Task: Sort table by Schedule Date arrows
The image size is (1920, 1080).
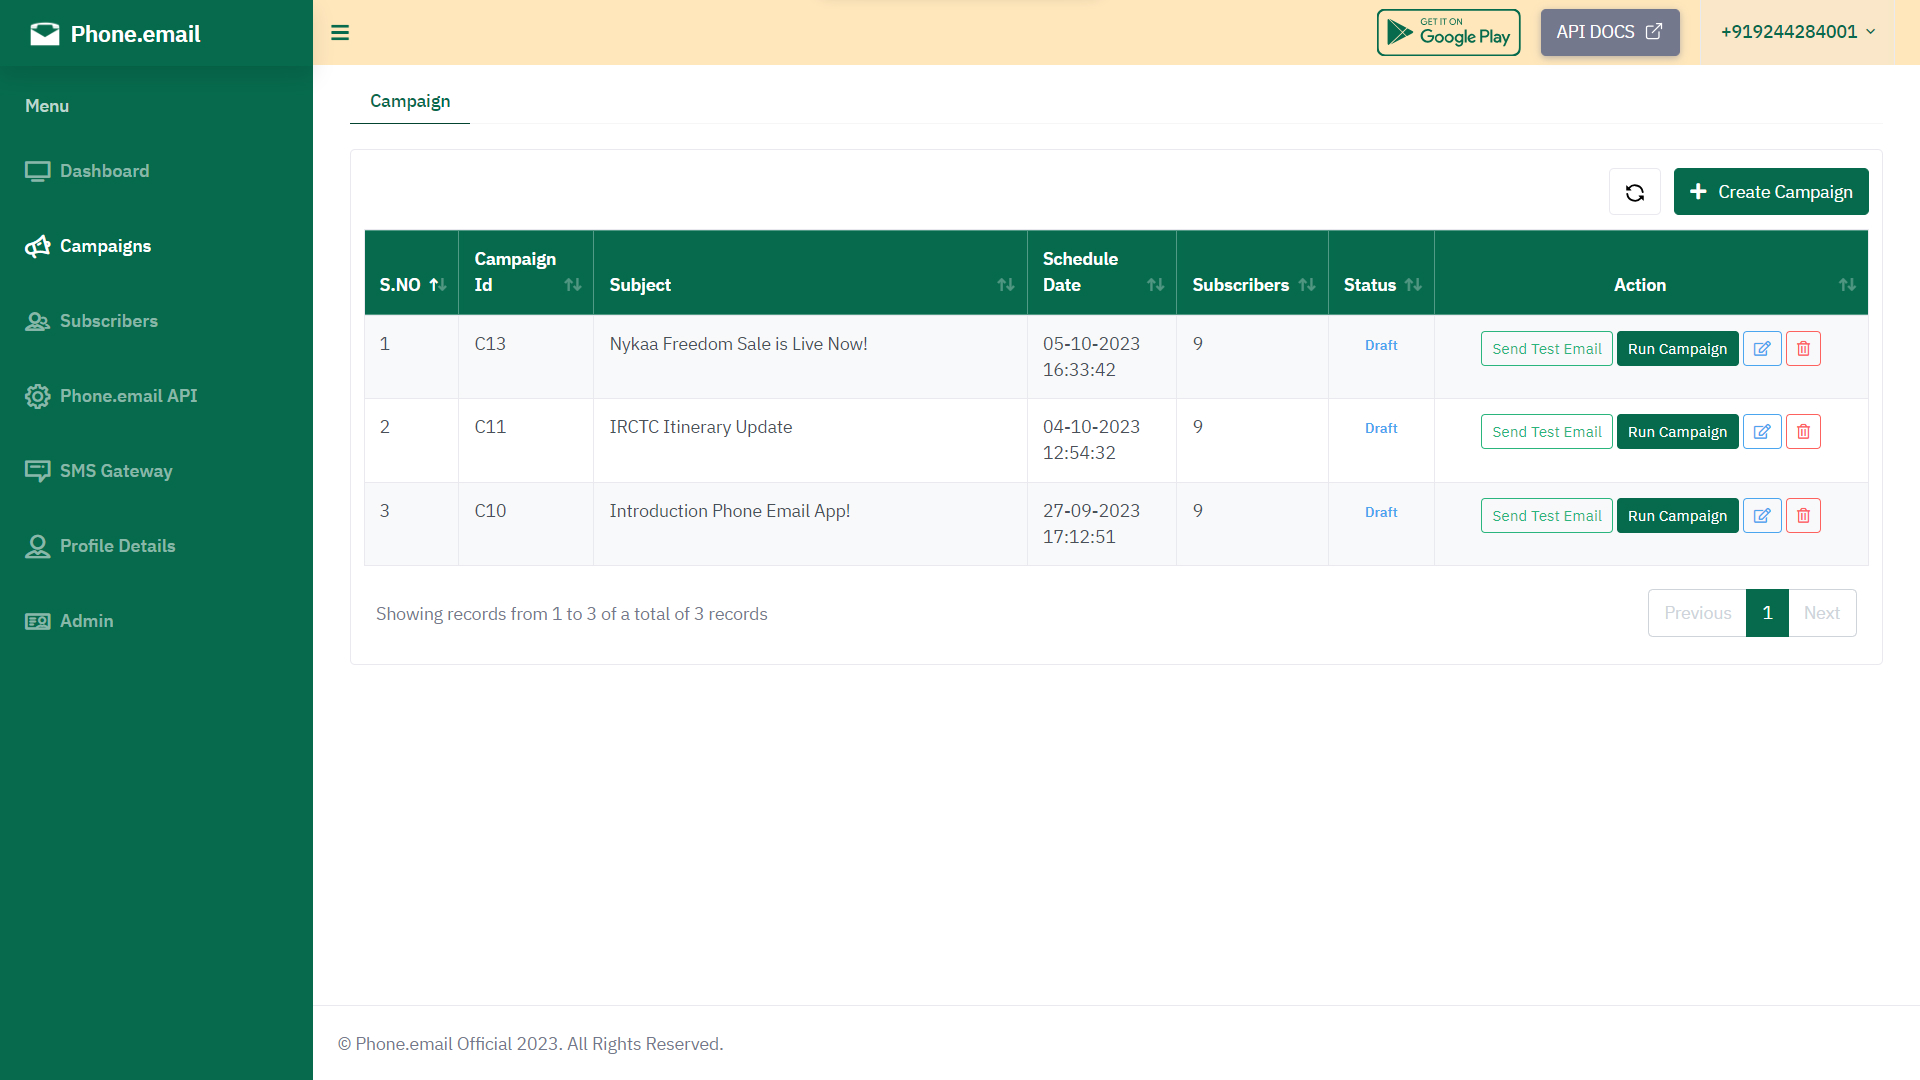Action: tap(1156, 285)
